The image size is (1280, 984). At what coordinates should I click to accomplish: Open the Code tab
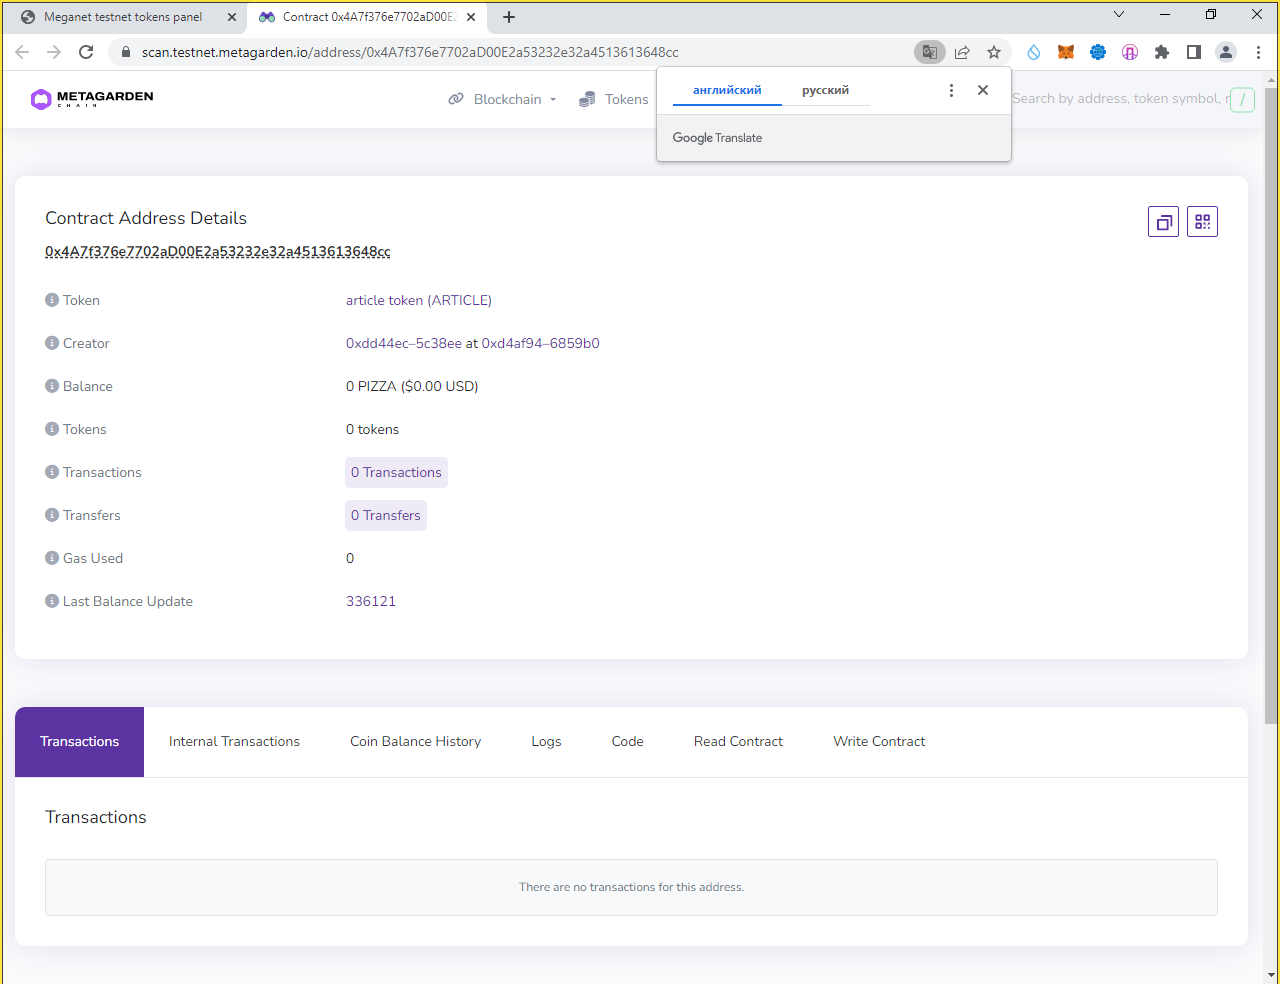point(627,741)
